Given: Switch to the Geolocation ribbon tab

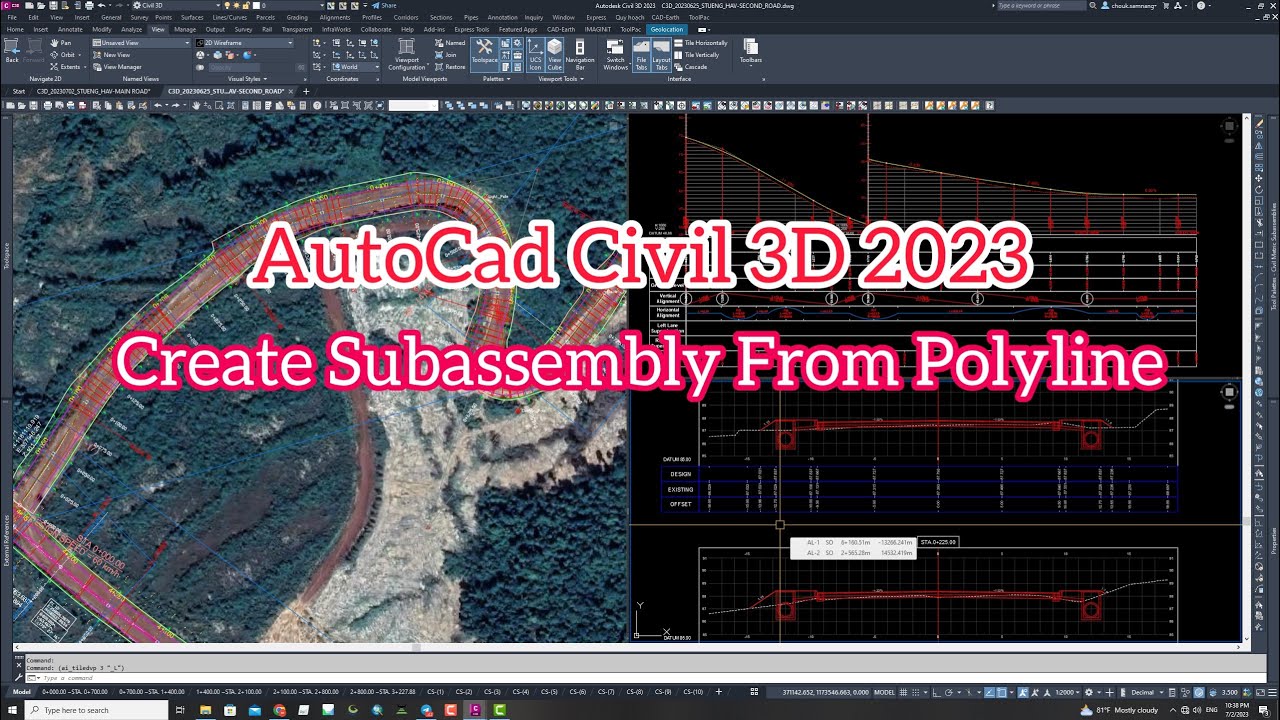Looking at the screenshot, I should (666, 29).
